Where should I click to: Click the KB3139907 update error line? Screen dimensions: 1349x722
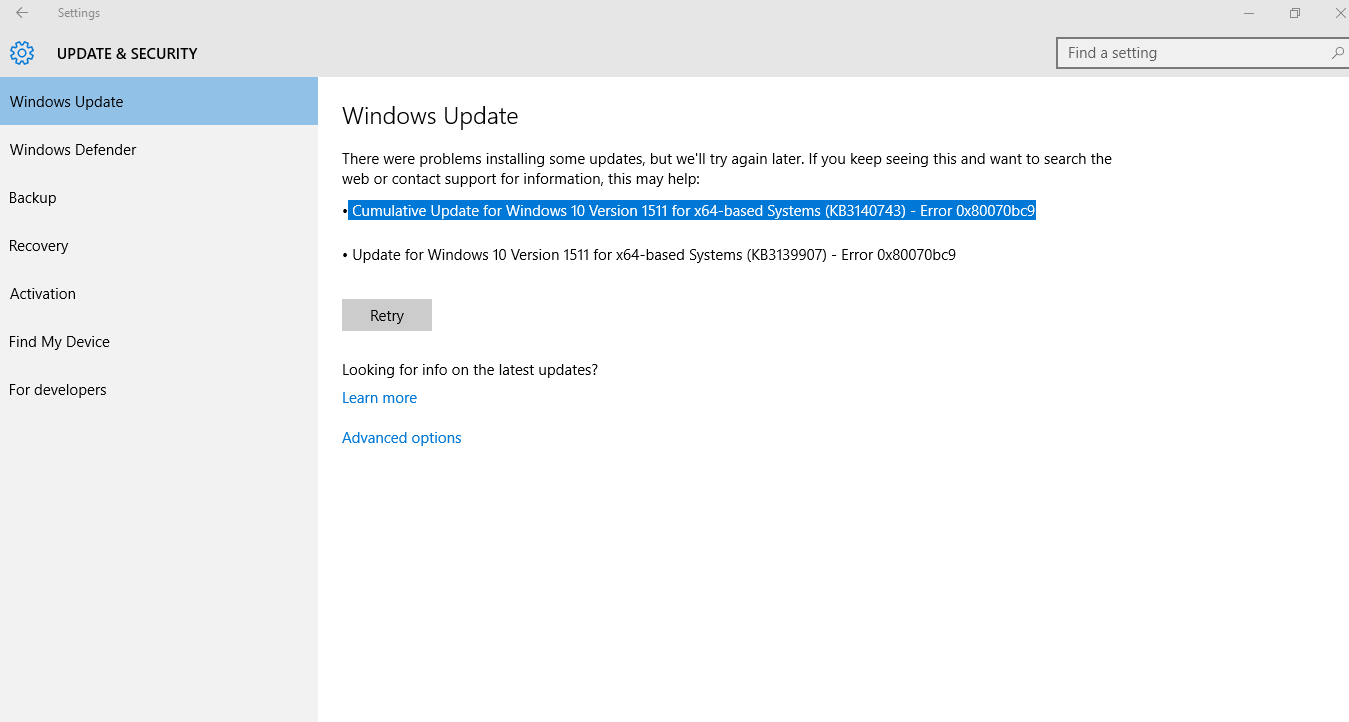pyautogui.click(x=649, y=255)
